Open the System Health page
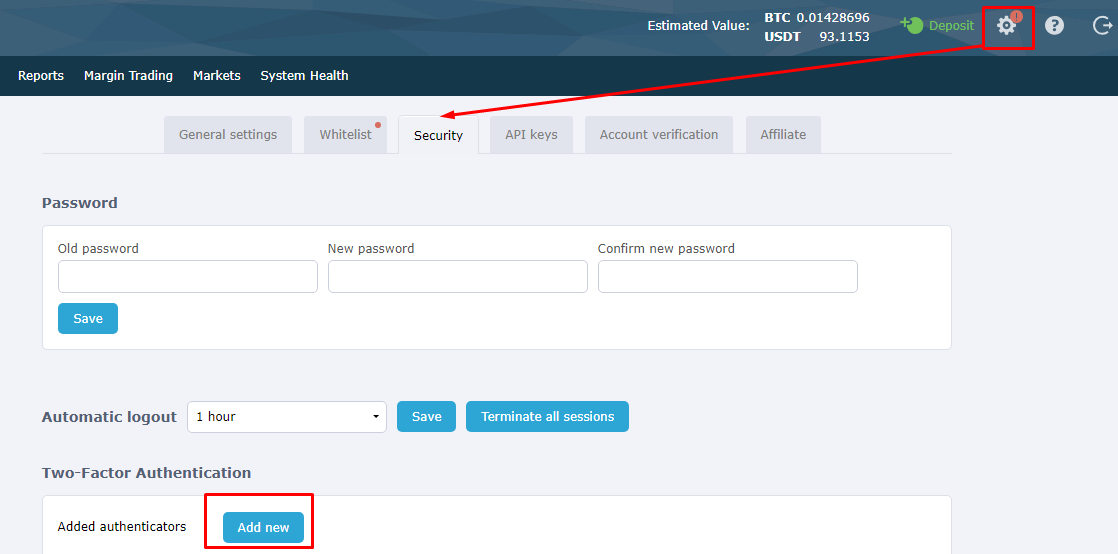The image size is (1118, 554). click(304, 76)
